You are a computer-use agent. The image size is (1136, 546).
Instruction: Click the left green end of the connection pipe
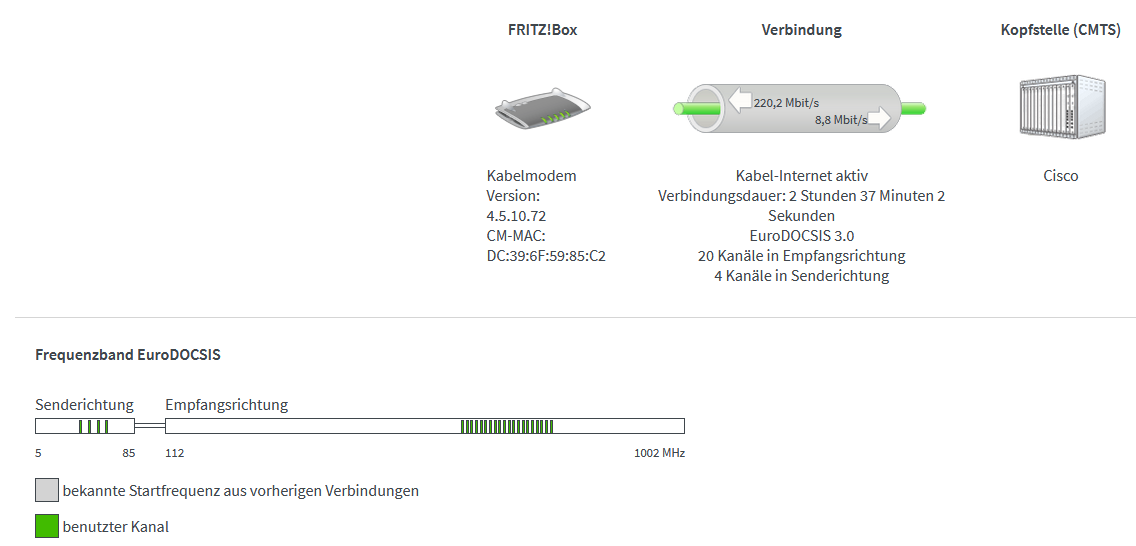681,108
